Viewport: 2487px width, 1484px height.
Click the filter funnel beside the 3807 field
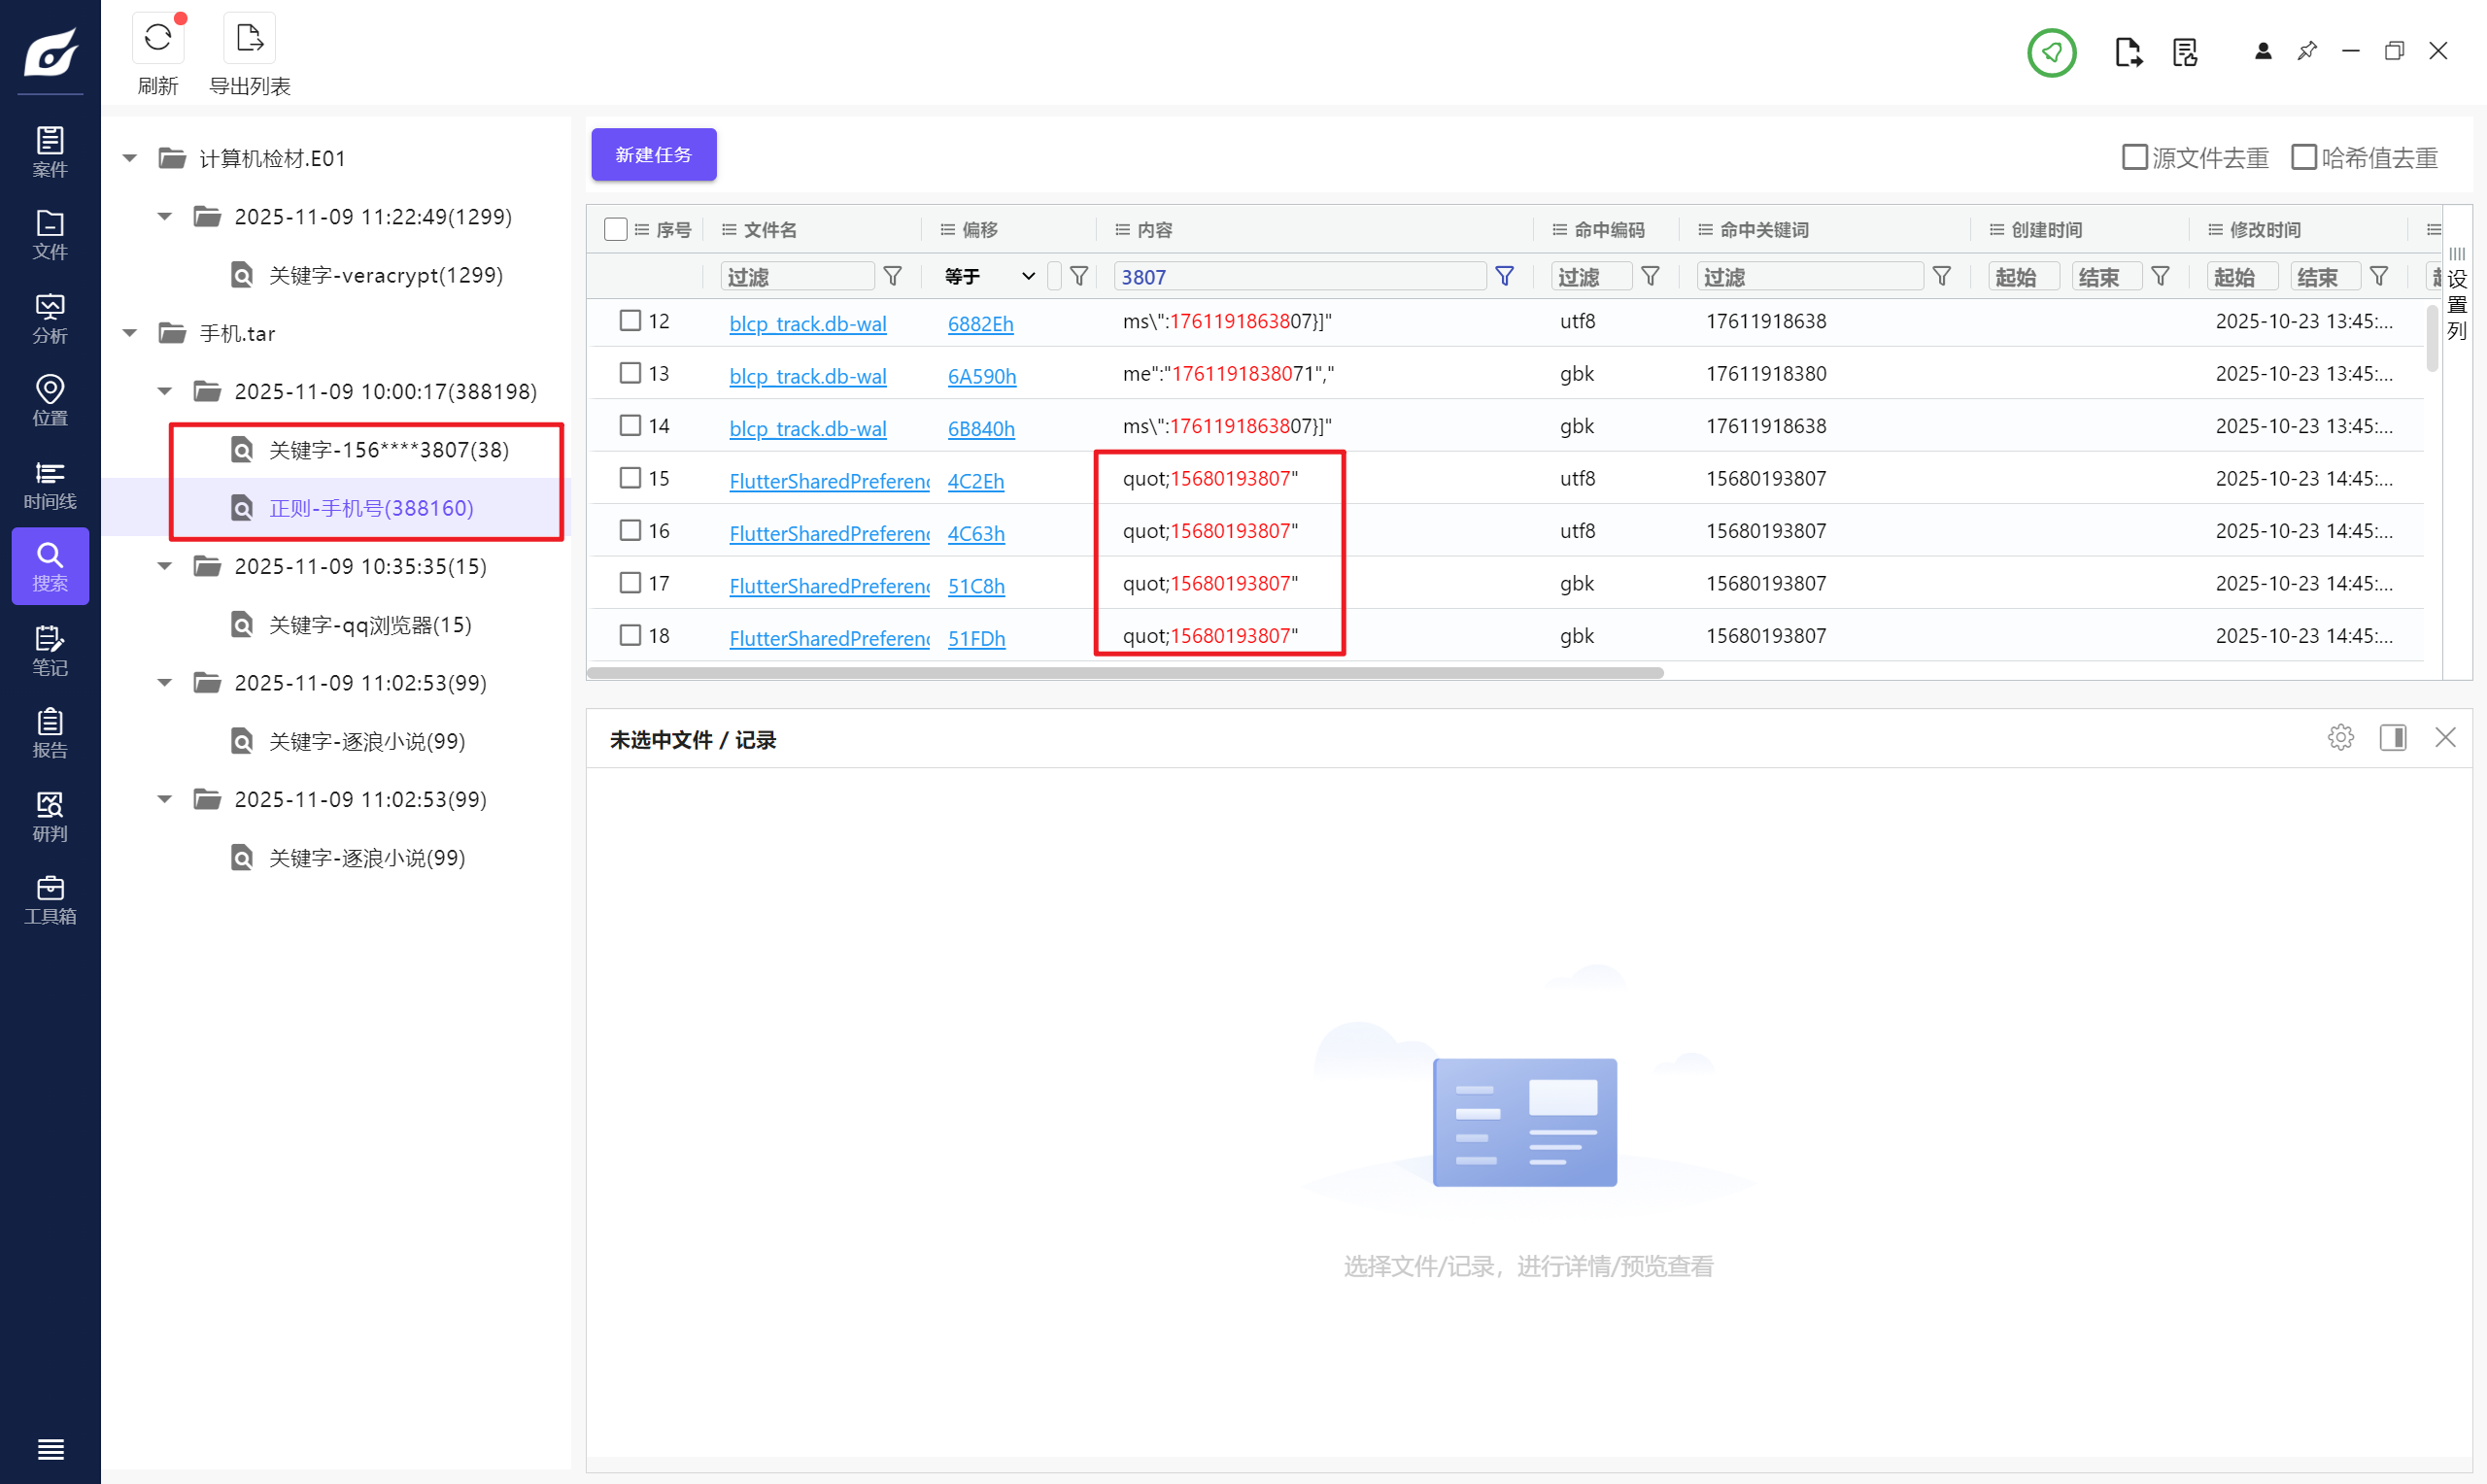tap(1504, 276)
